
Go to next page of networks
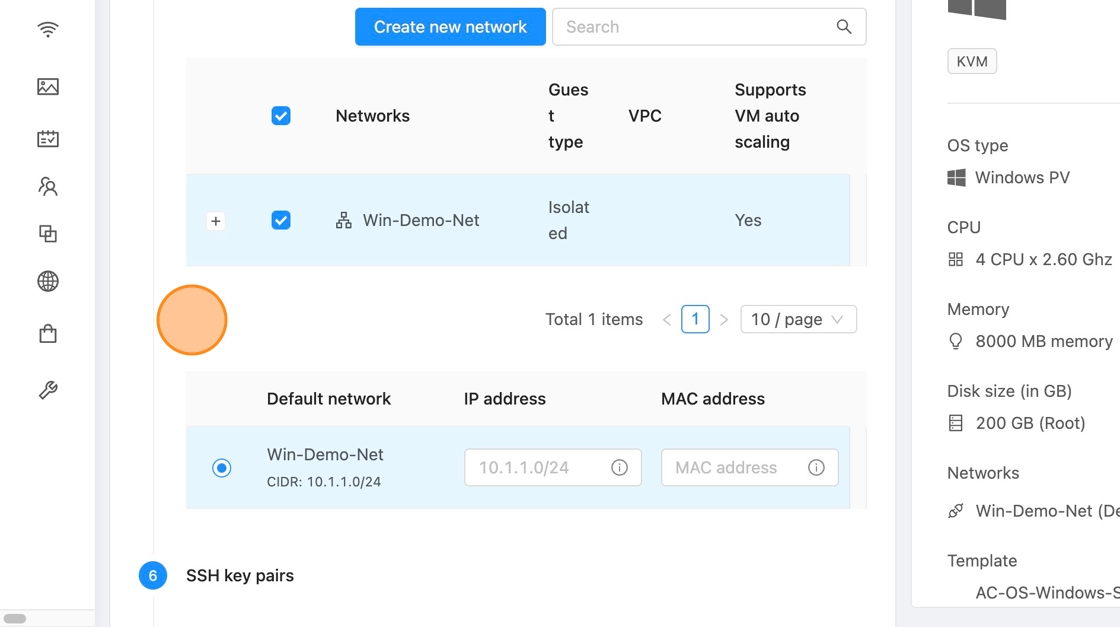724,320
